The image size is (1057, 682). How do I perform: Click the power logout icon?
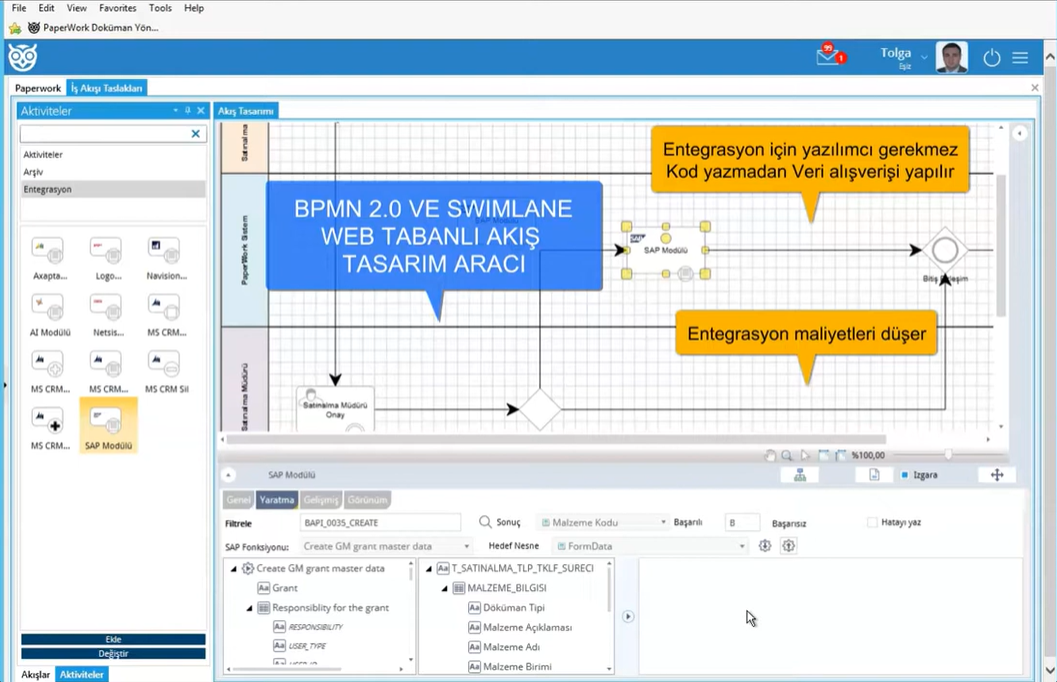click(x=991, y=58)
